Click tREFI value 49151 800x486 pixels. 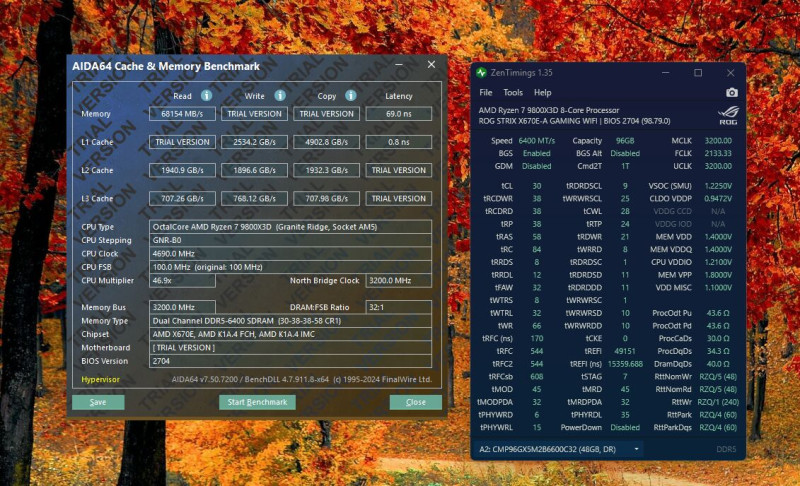tap(625, 351)
